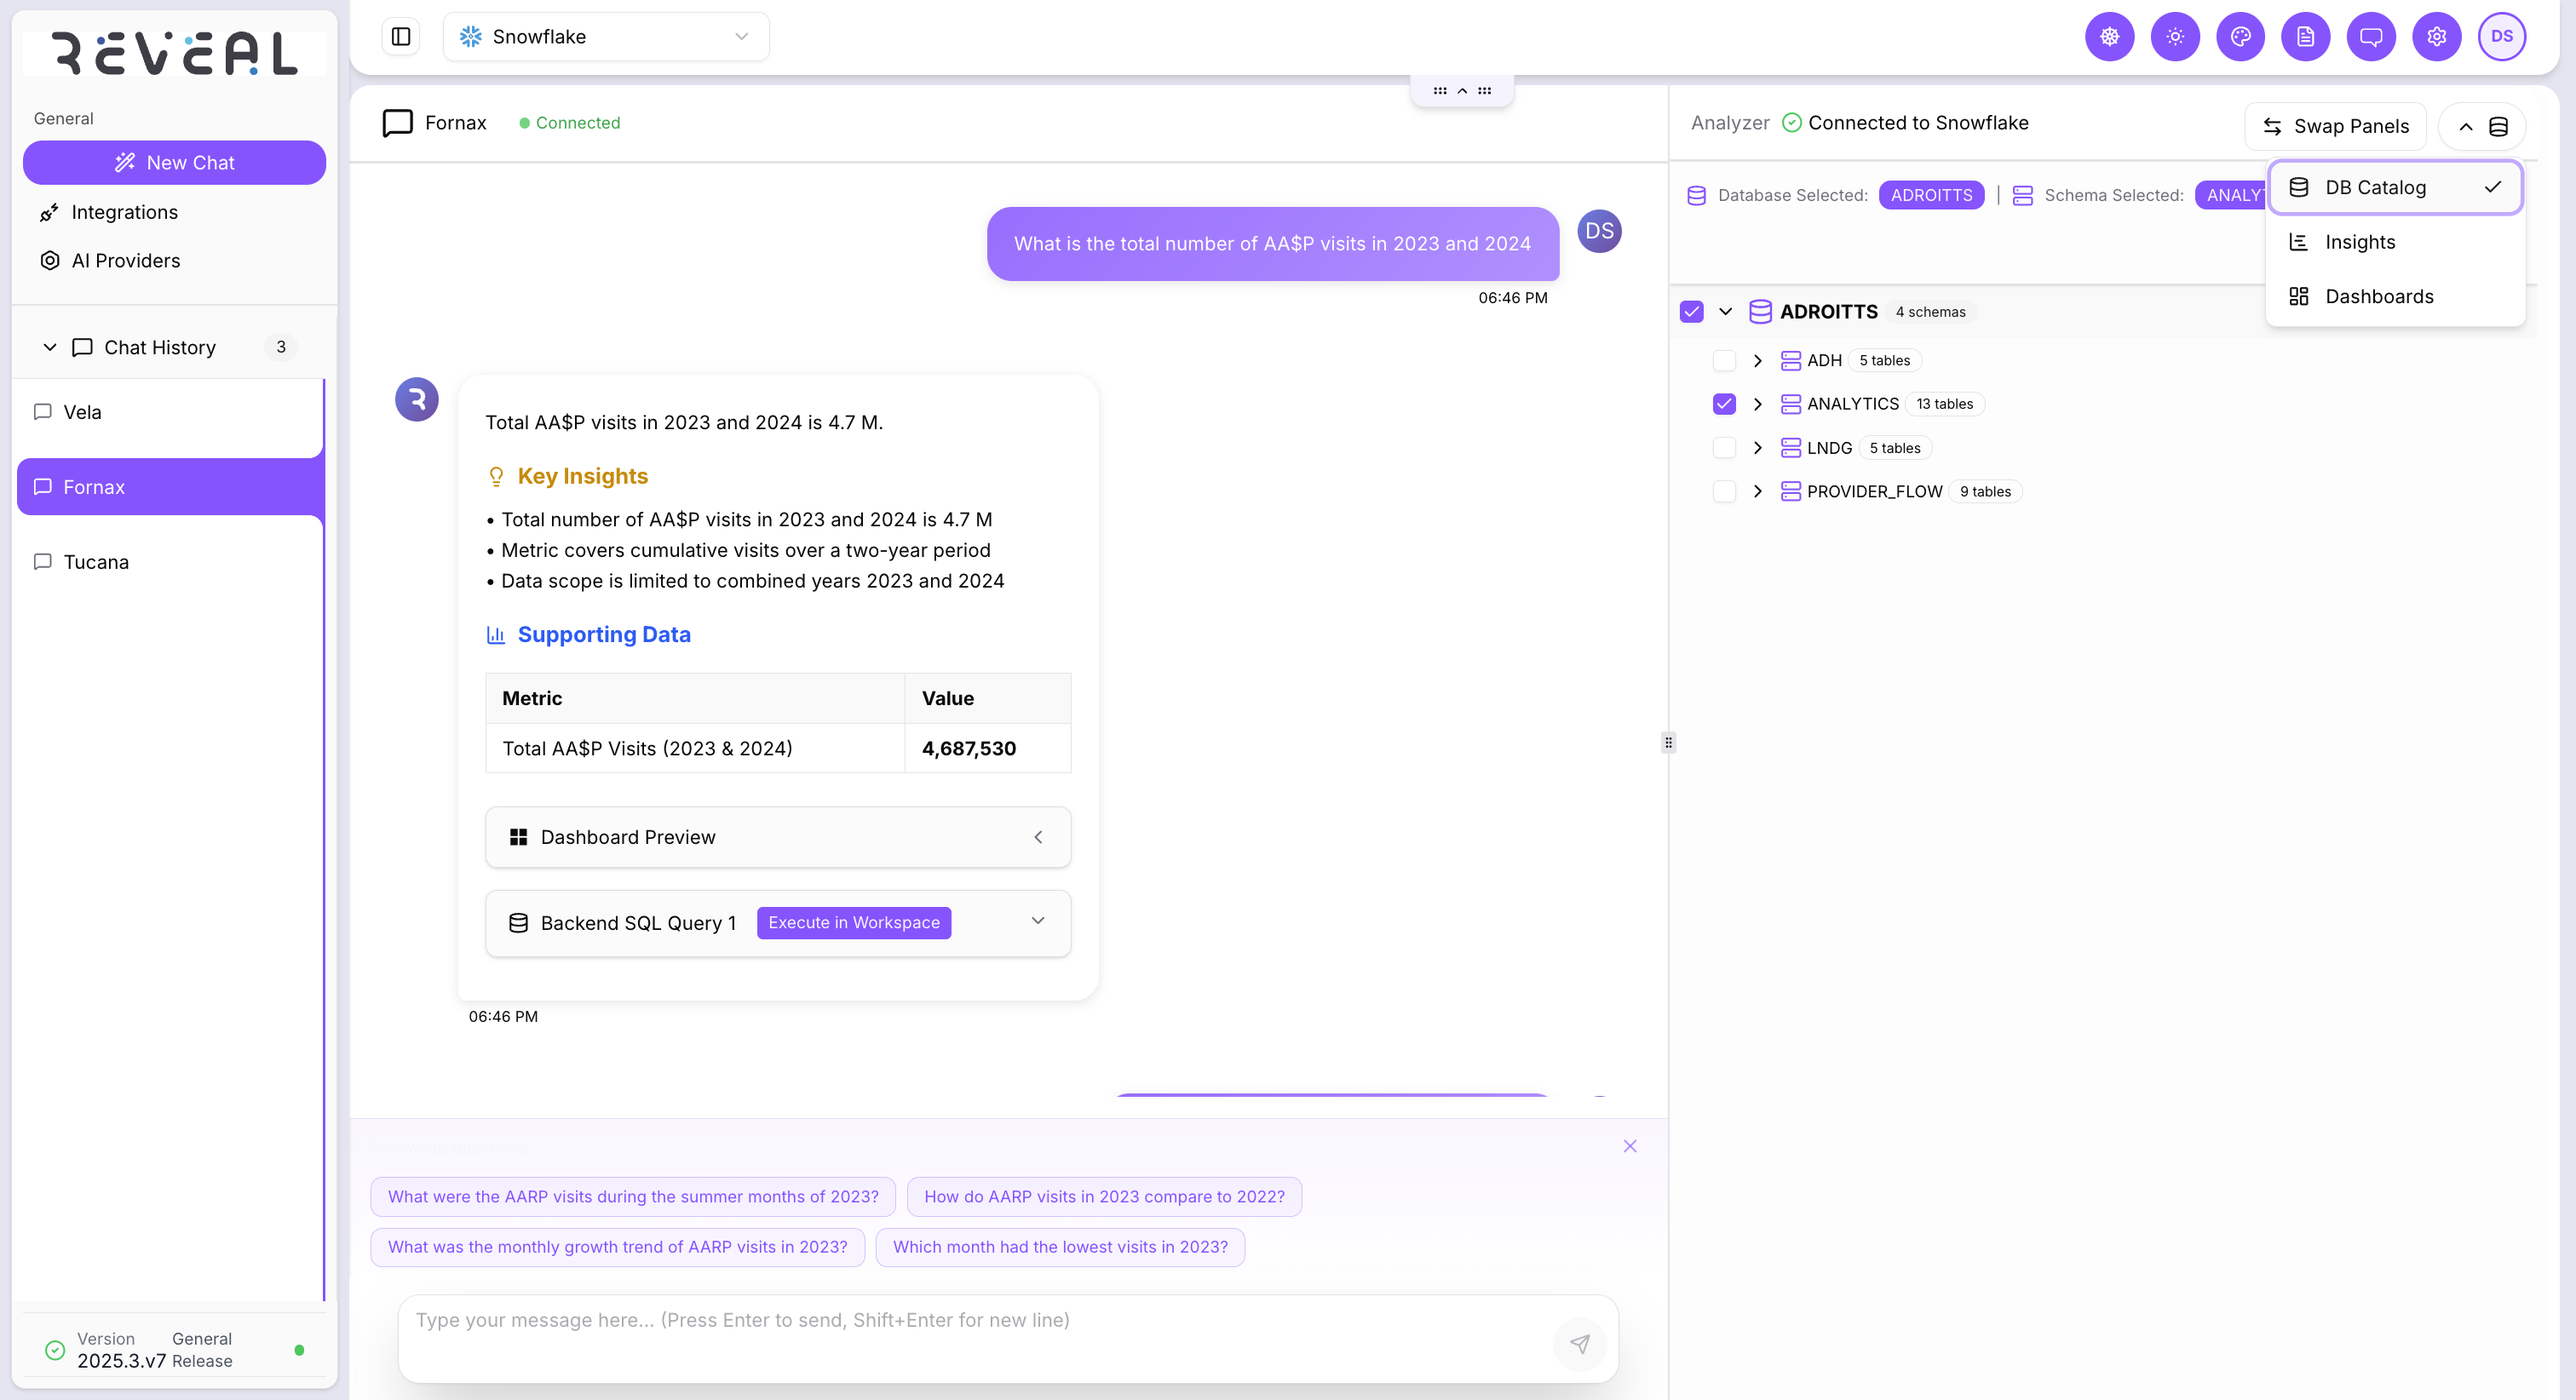Open the Dashboards menu entry
The image size is (2576, 1400).
click(2380, 296)
